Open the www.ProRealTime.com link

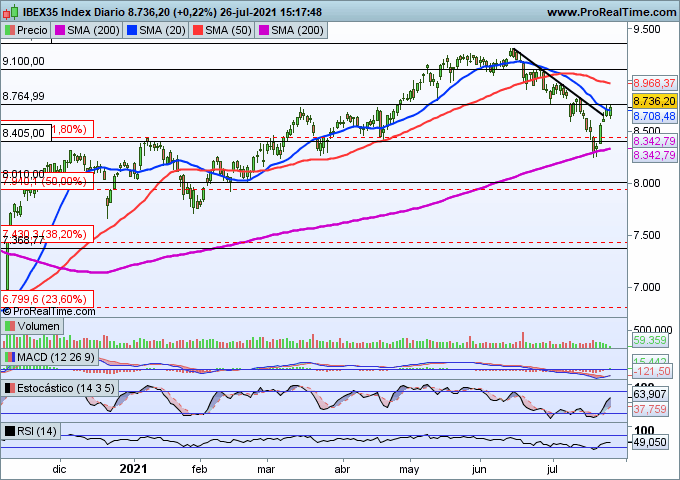point(611,12)
